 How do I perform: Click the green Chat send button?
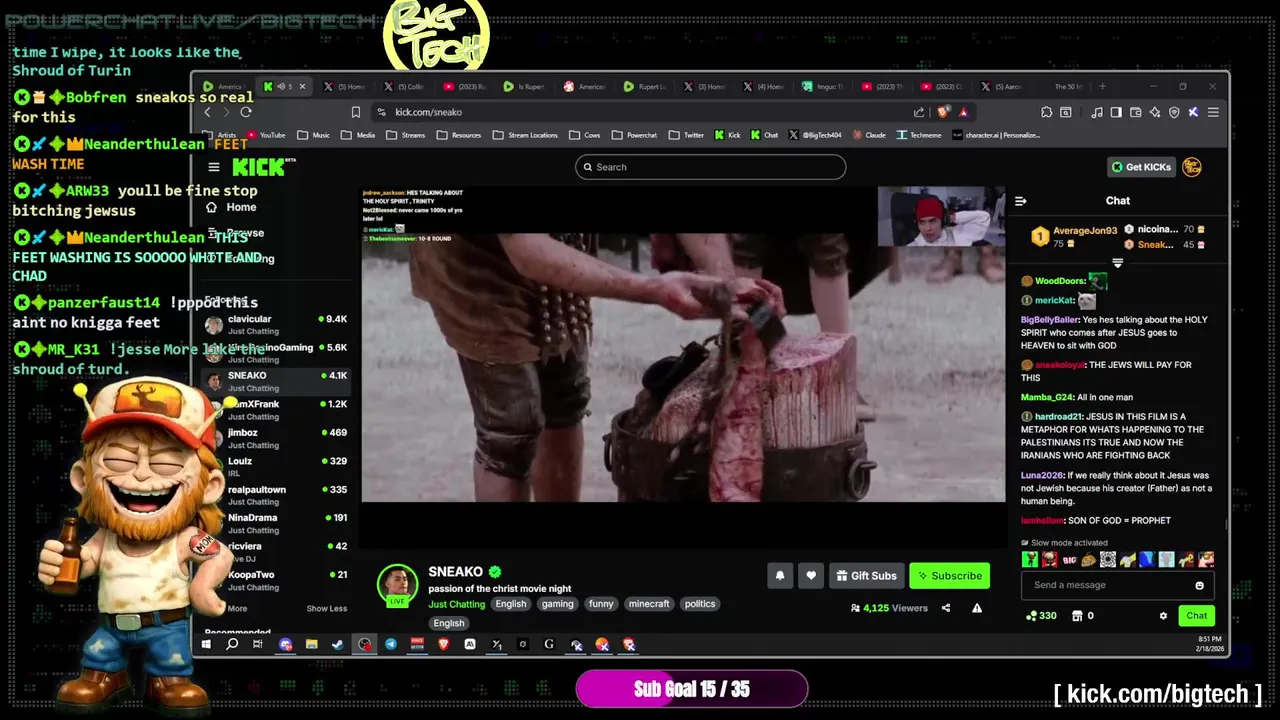tap(1196, 616)
